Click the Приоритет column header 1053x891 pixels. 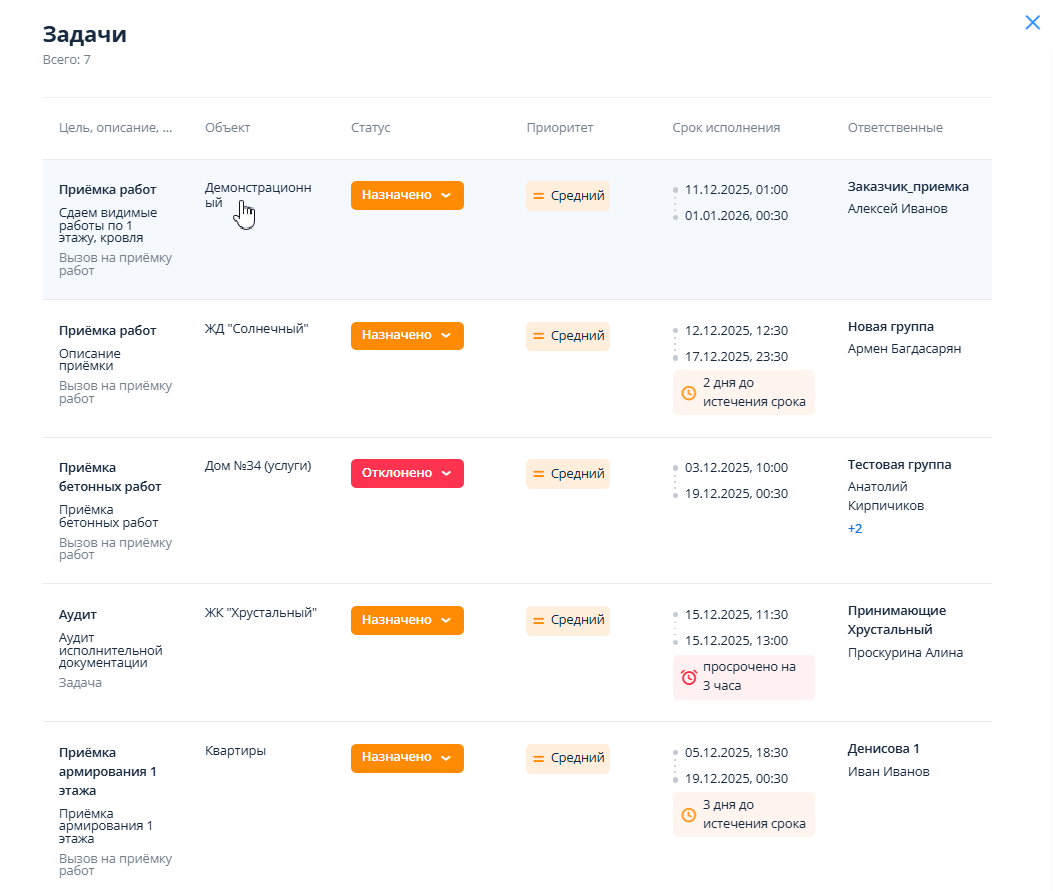point(559,128)
